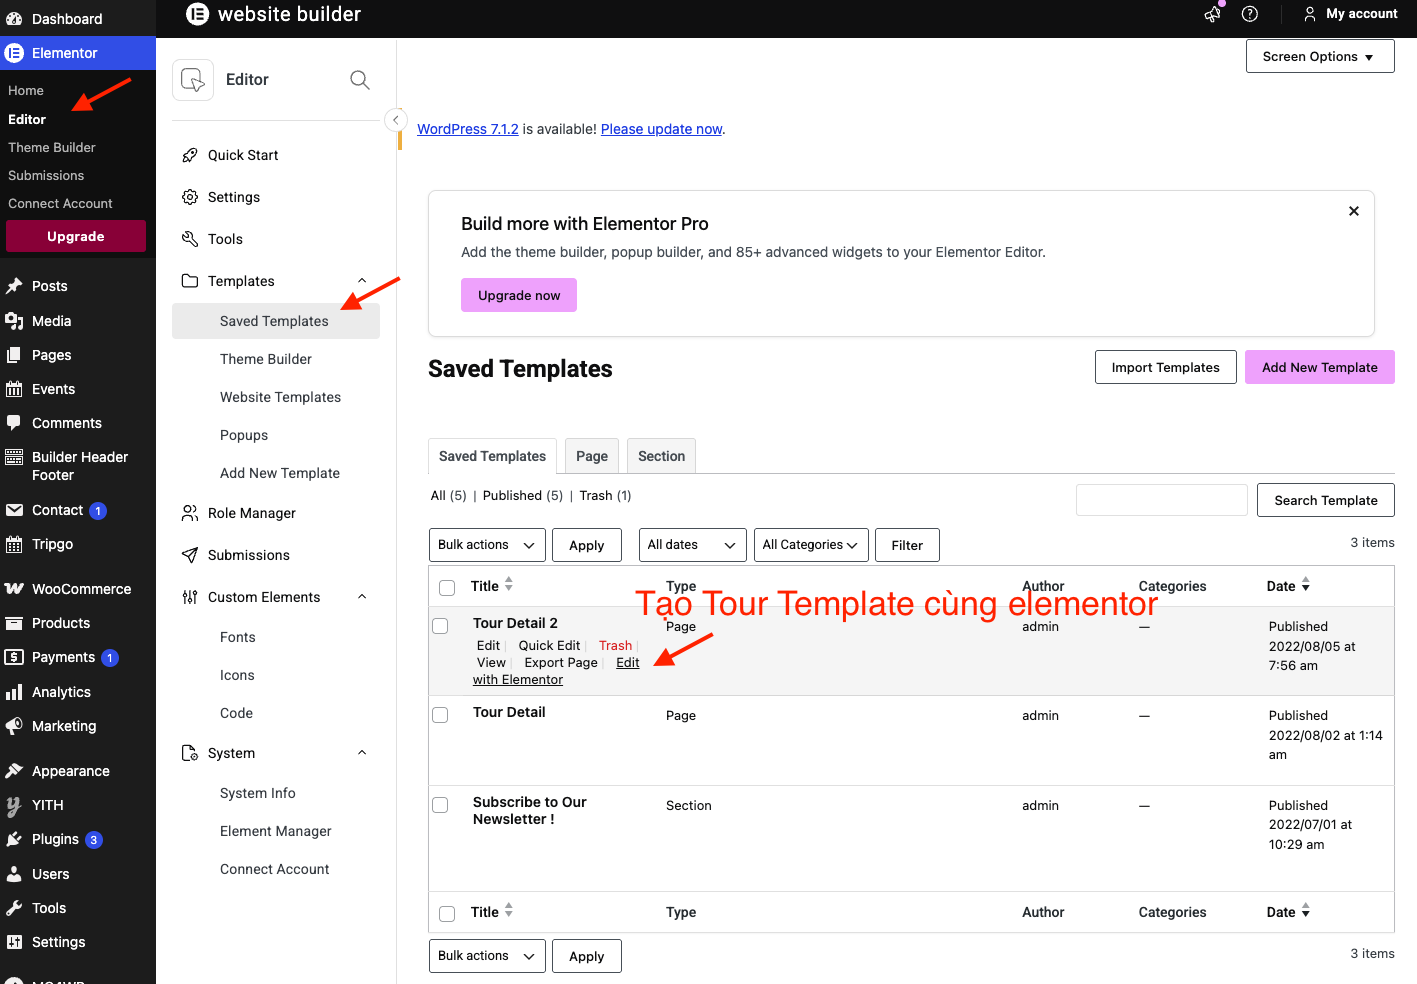
Task: Collapse the System section chevron
Action: point(362,753)
